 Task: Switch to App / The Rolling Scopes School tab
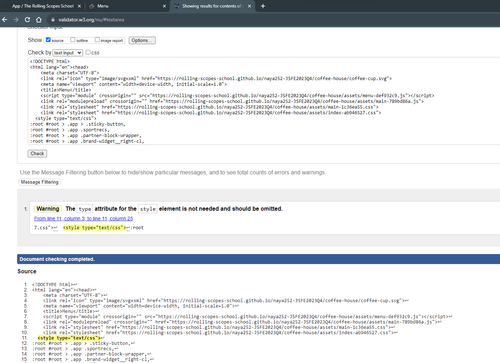42,6
